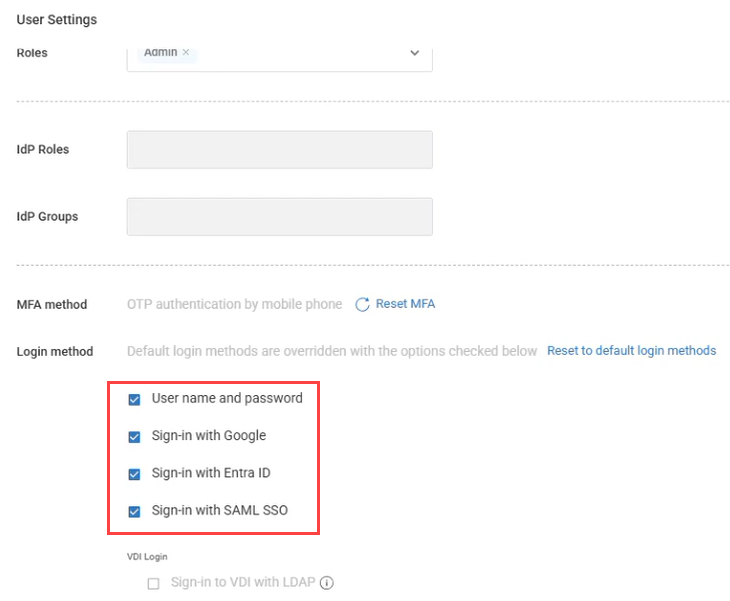Click the Login method label

[55, 351]
